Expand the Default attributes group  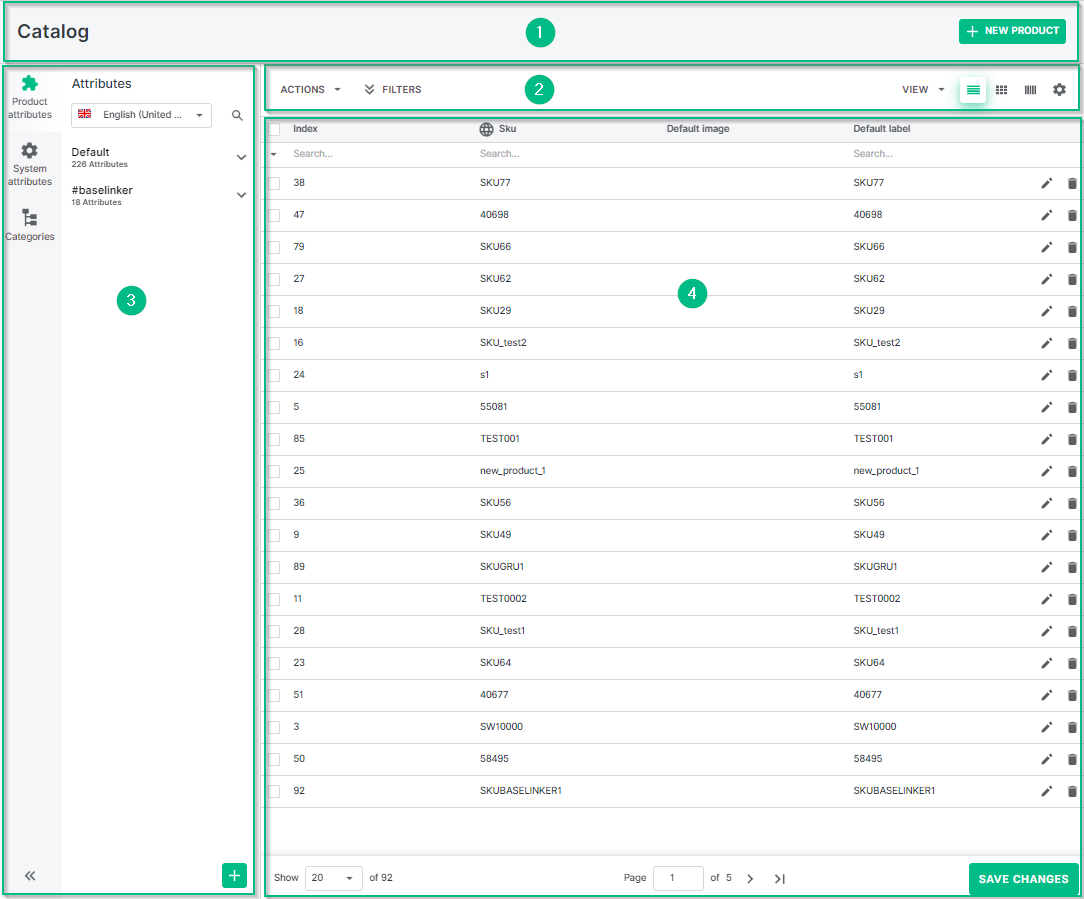tap(241, 157)
